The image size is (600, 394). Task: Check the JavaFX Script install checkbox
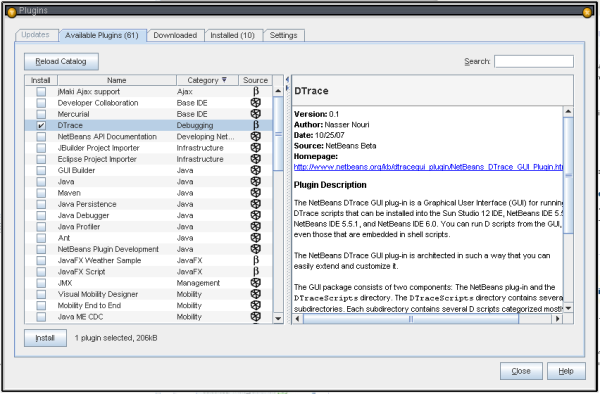click(41, 272)
